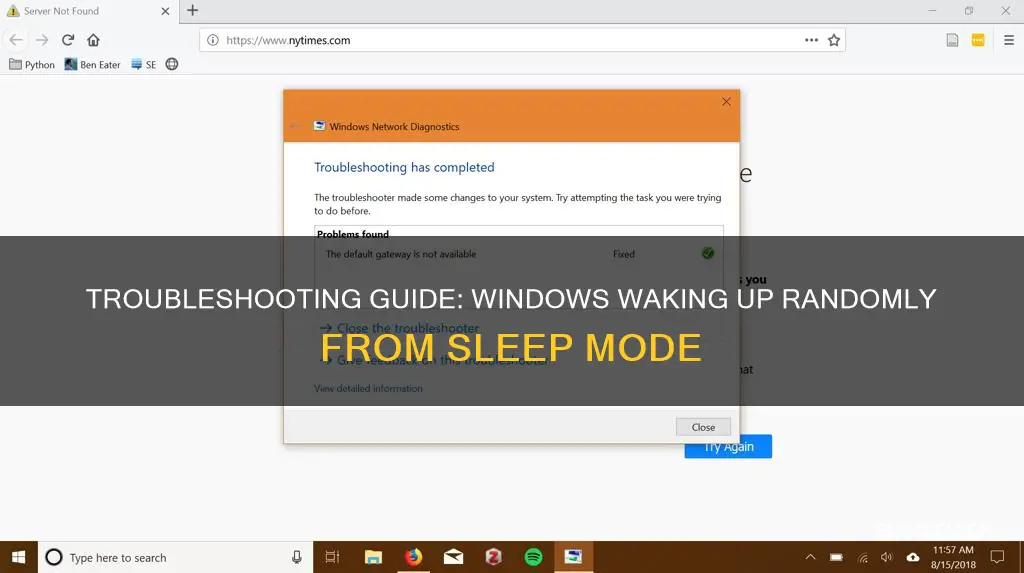Open the page actions three-dot menu
The height and width of the screenshot is (573, 1024).
pyautogui.click(x=811, y=40)
